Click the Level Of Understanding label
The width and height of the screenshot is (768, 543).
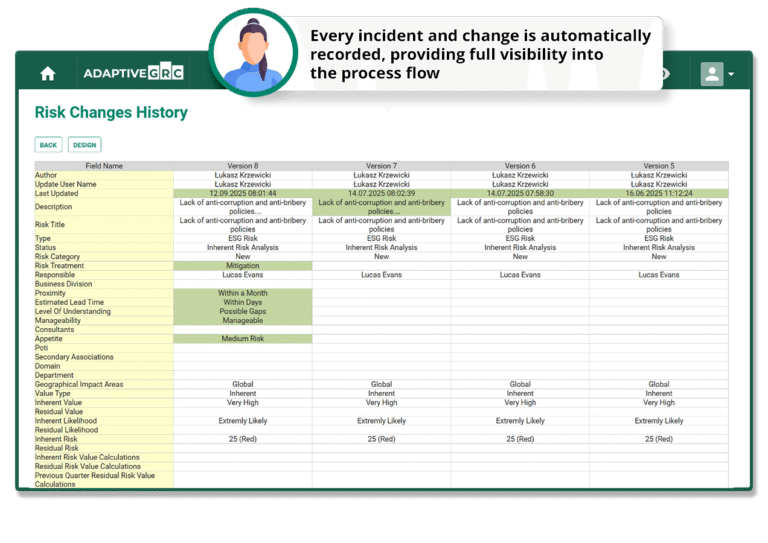[104, 311]
